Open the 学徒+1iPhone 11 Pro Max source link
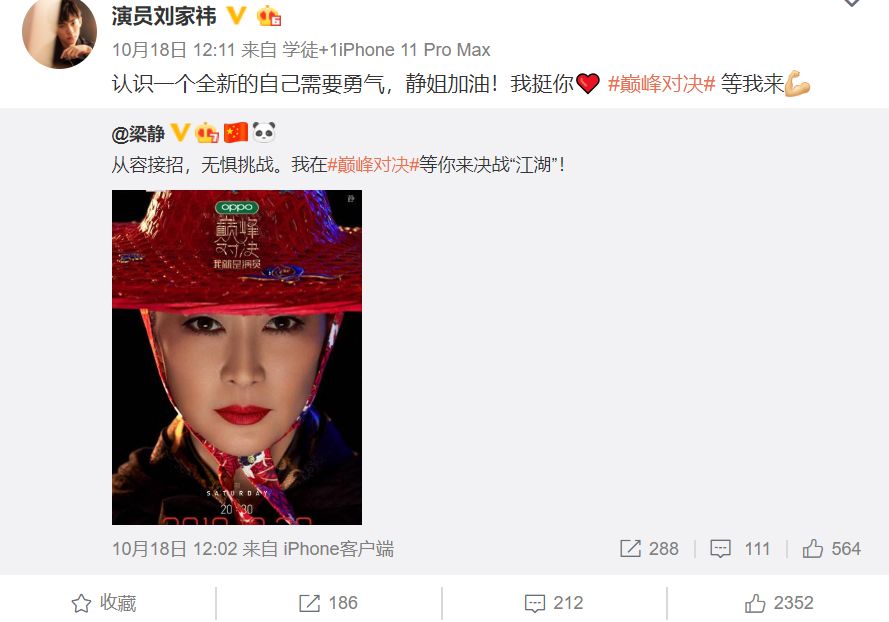The height and width of the screenshot is (622, 889). click(386, 50)
